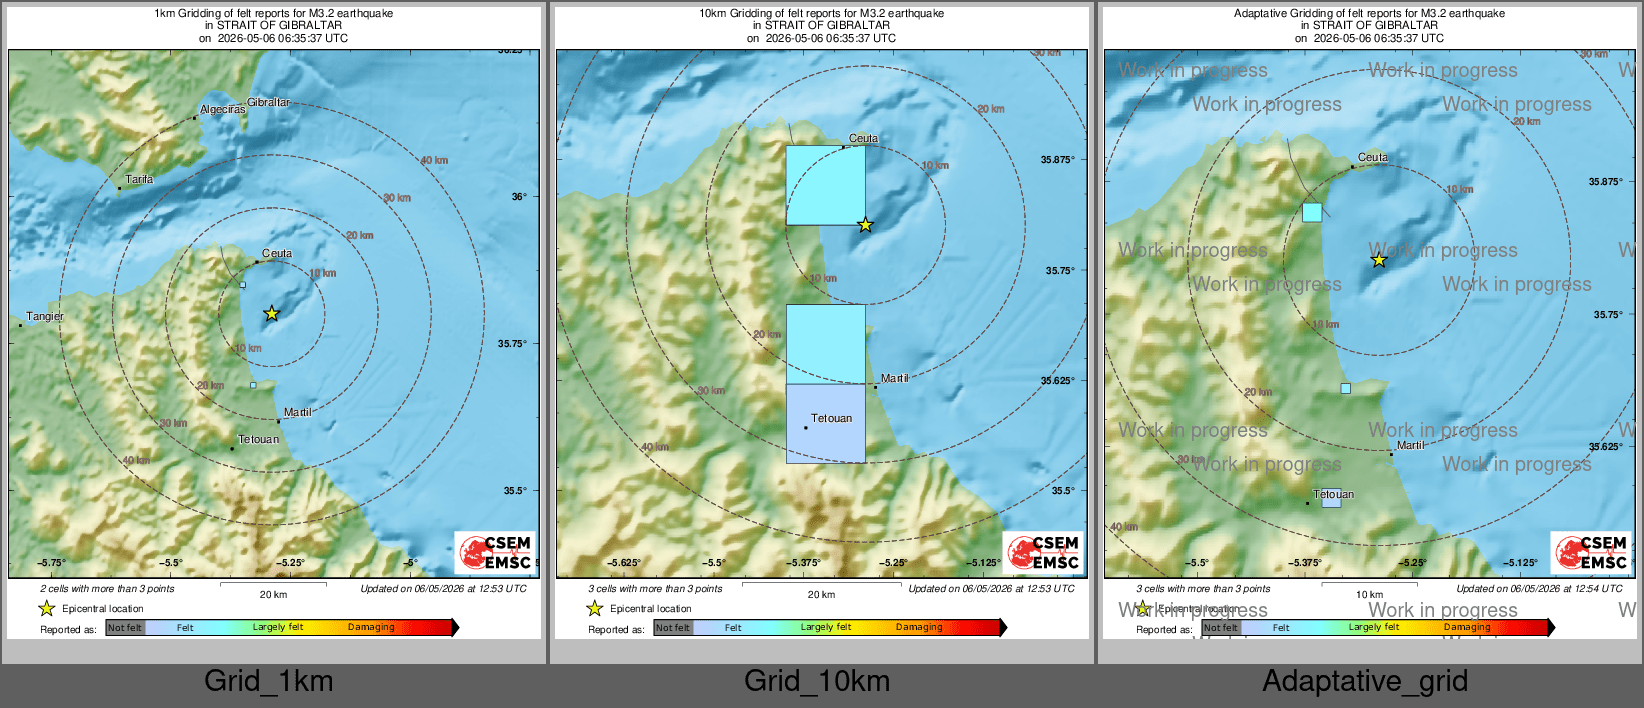Click the 'Felt' legend swatch under Grid_10km
This screenshot has height=708, width=1644.
pos(733,627)
